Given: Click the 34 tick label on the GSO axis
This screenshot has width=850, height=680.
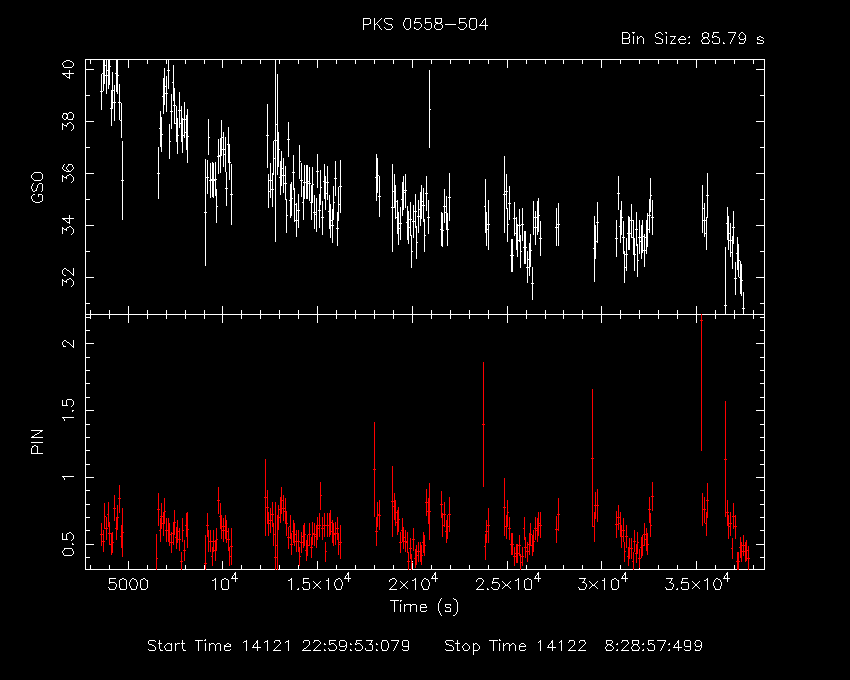Looking at the screenshot, I should pyautogui.click(x=68, y=226).
